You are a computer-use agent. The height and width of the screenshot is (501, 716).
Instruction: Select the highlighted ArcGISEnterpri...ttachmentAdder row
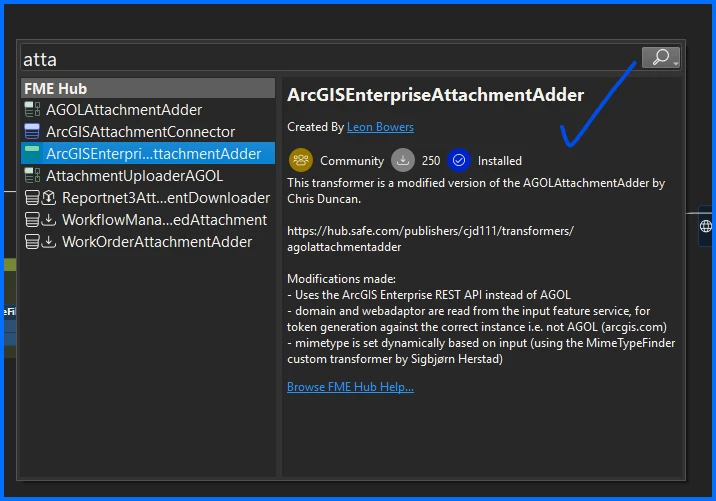click(148, 153)
